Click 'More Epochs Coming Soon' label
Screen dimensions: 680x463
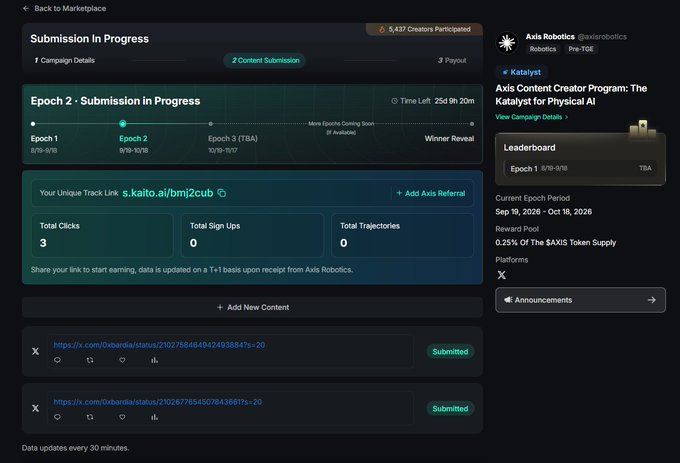pyautogui.click(x=341, y=124)
